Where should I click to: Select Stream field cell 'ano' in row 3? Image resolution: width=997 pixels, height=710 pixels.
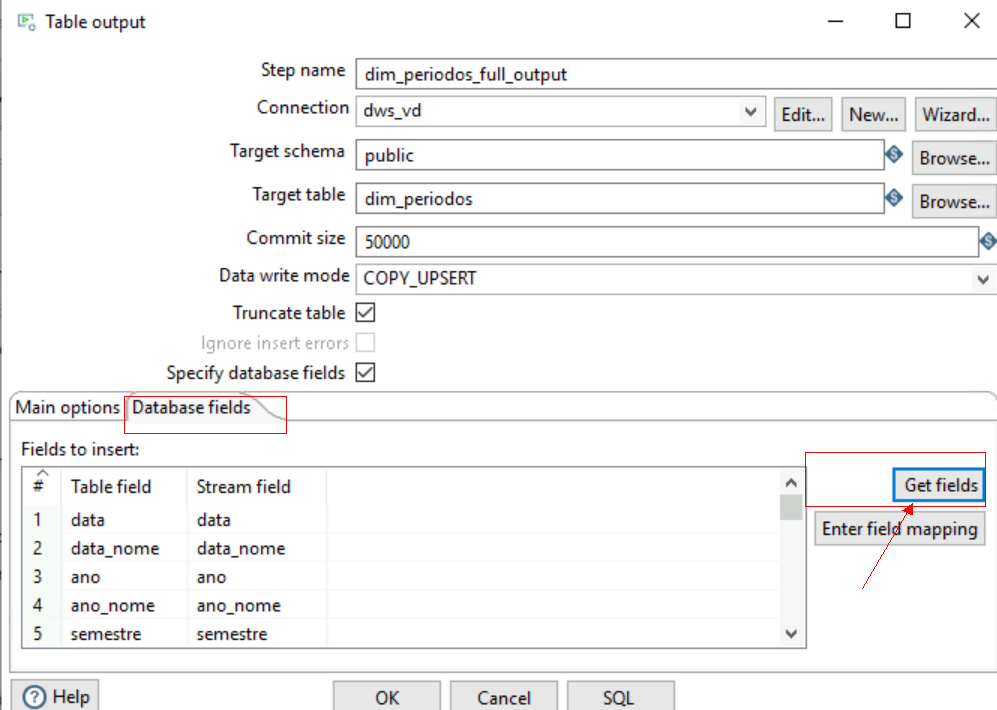pos(257,577)
